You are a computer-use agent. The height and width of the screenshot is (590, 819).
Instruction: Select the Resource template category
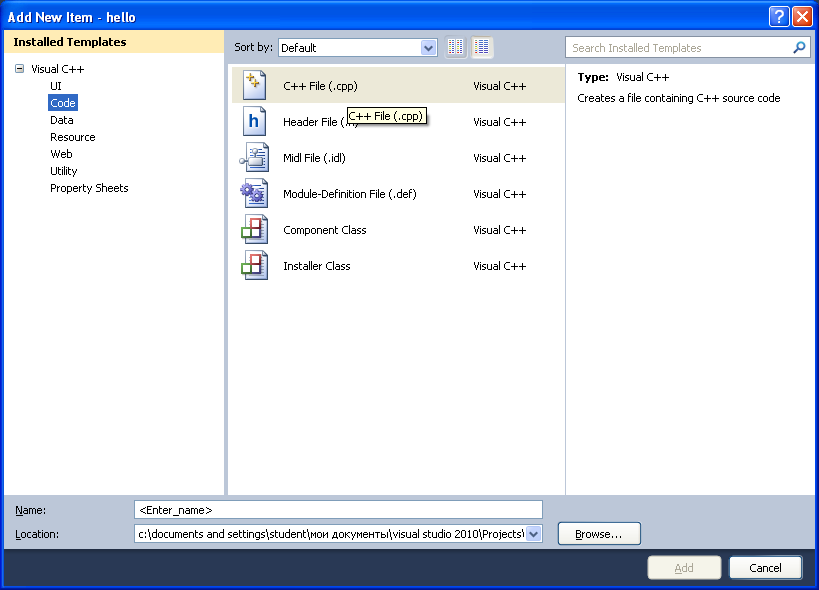pos(73,137)
